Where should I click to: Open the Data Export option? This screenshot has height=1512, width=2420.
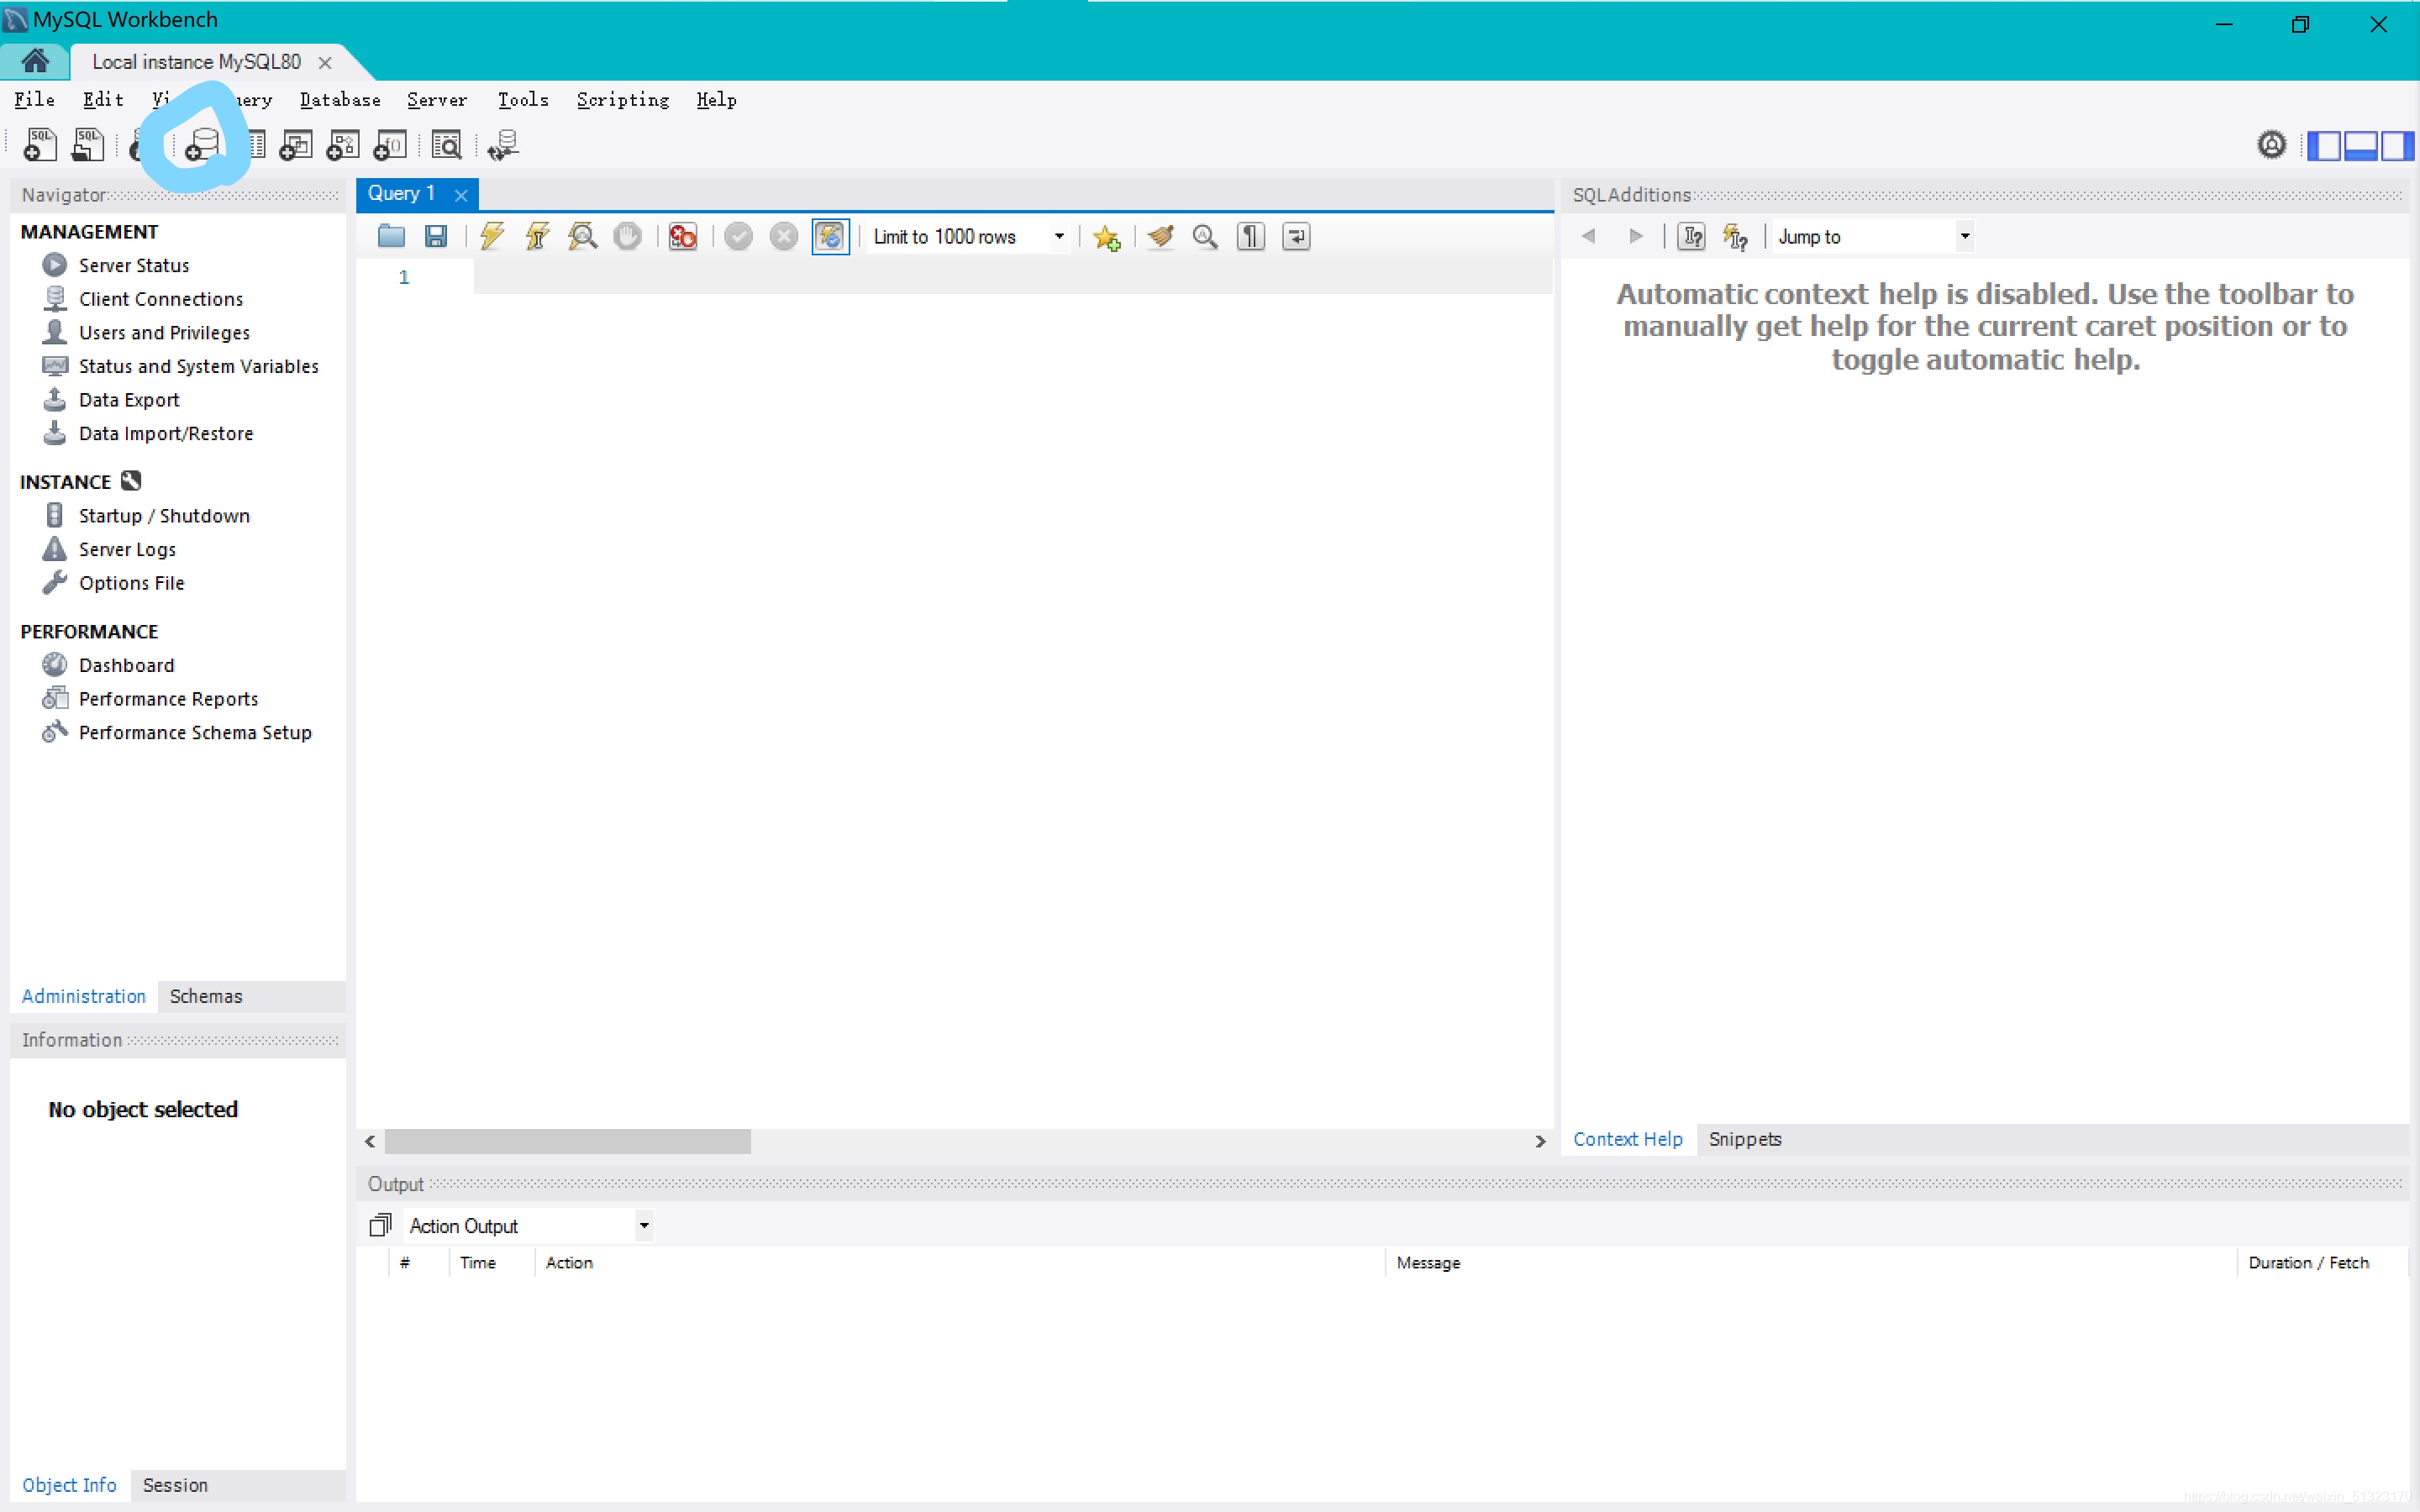[129, 400]
